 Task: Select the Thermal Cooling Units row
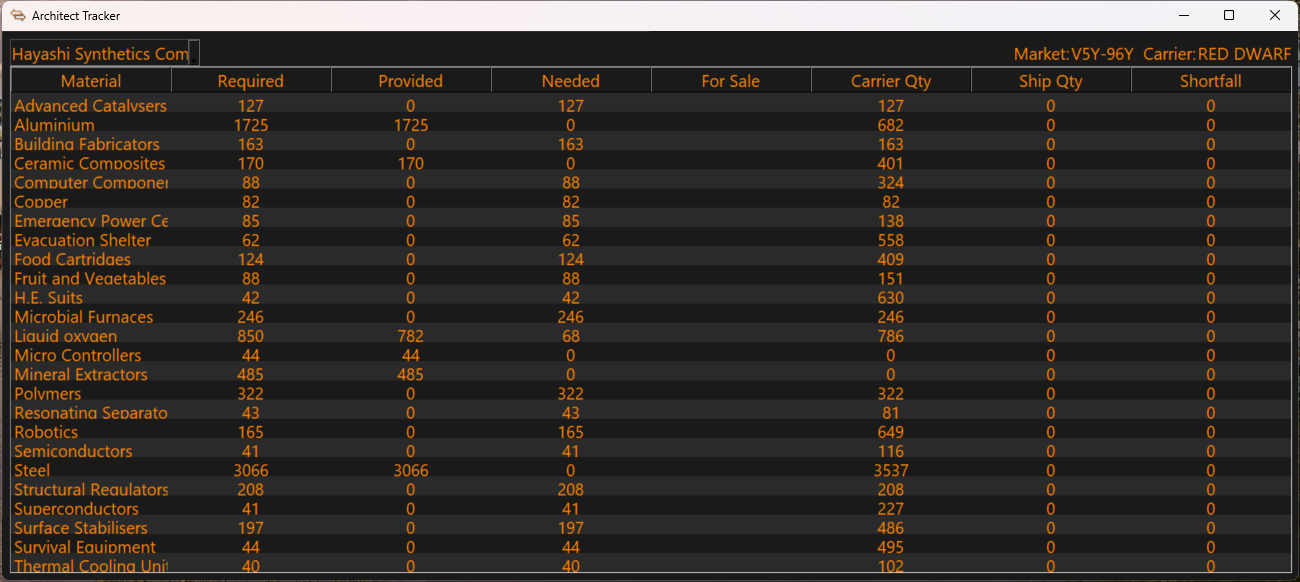point(651,565)
